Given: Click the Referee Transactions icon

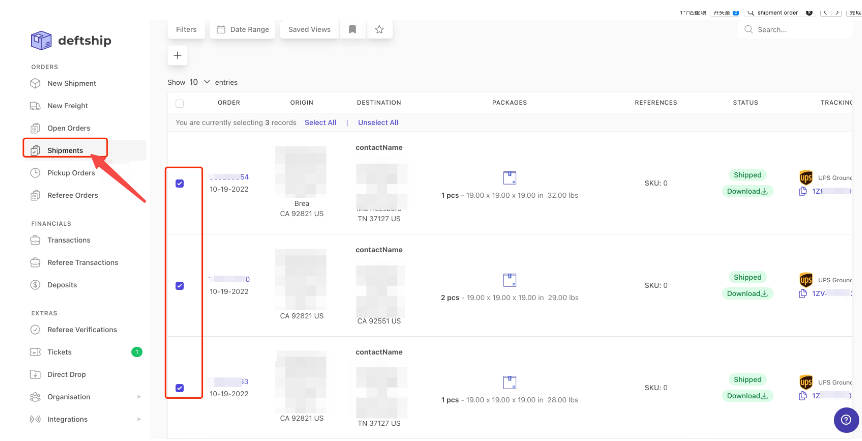Looking at the screenshot, I should point(35,262).
